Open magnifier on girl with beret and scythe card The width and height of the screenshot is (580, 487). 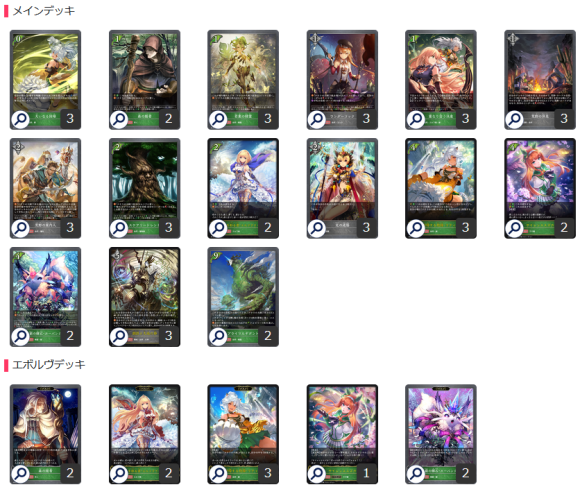[317, 119]
